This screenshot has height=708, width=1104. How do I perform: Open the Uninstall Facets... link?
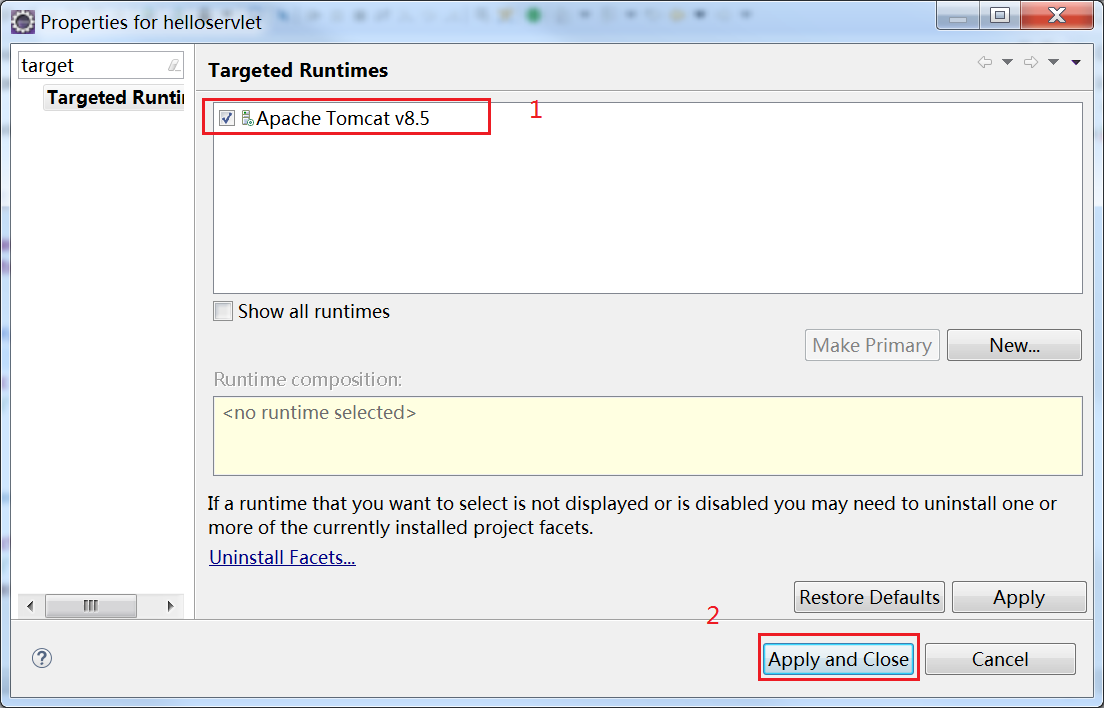pyautogui.click(x=282, y=557)
